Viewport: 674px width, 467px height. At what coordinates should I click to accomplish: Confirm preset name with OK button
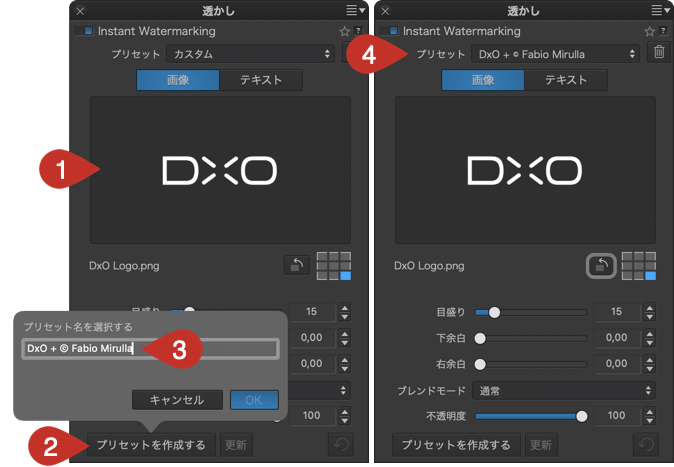click(x=254, y=400)
